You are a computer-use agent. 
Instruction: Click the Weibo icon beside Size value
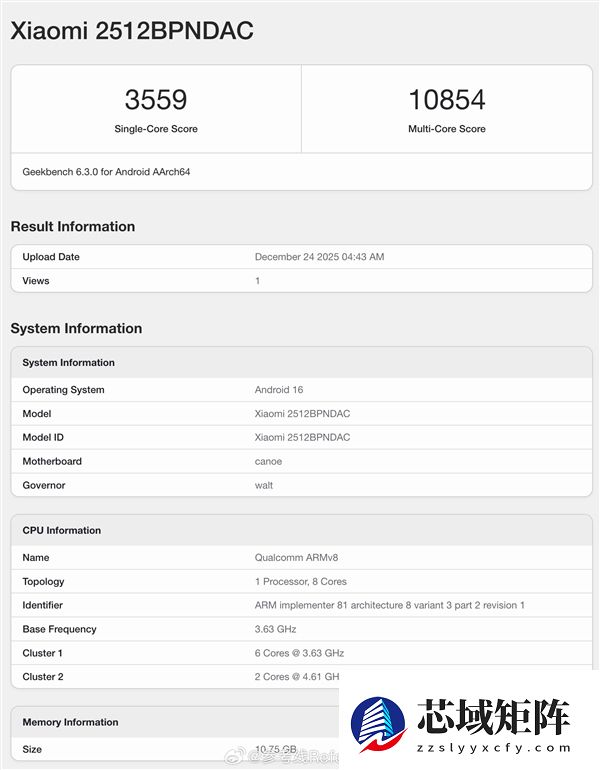click(255, 757)
